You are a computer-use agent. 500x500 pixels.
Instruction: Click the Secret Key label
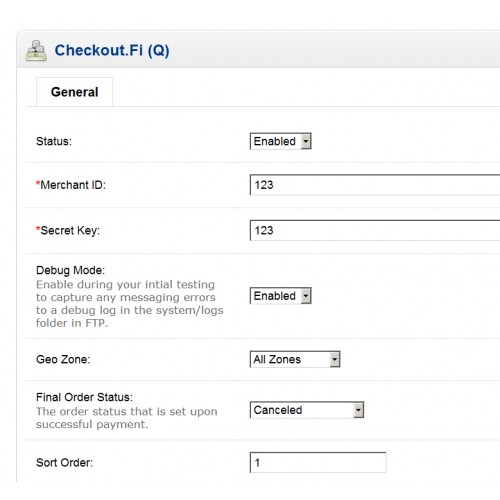click(68, 230)
